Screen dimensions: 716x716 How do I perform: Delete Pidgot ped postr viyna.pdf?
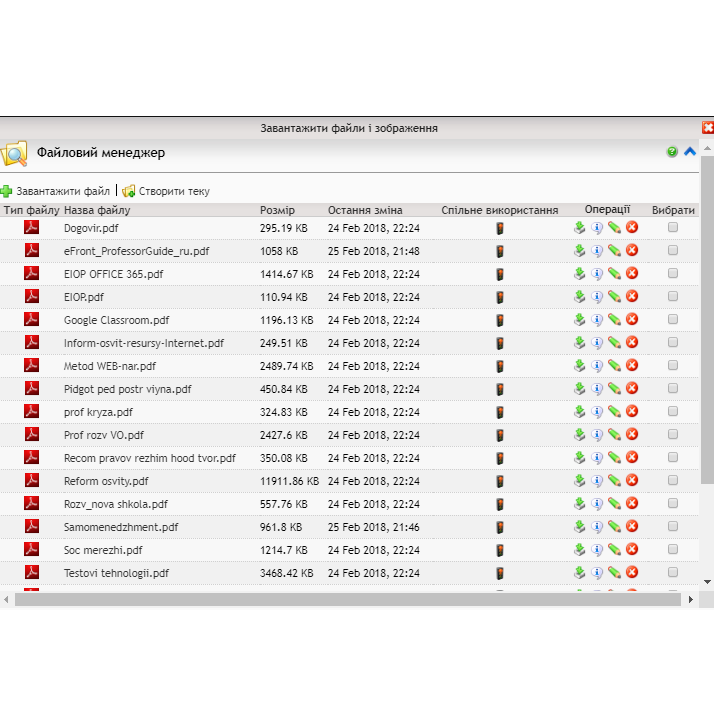point(632,388)
